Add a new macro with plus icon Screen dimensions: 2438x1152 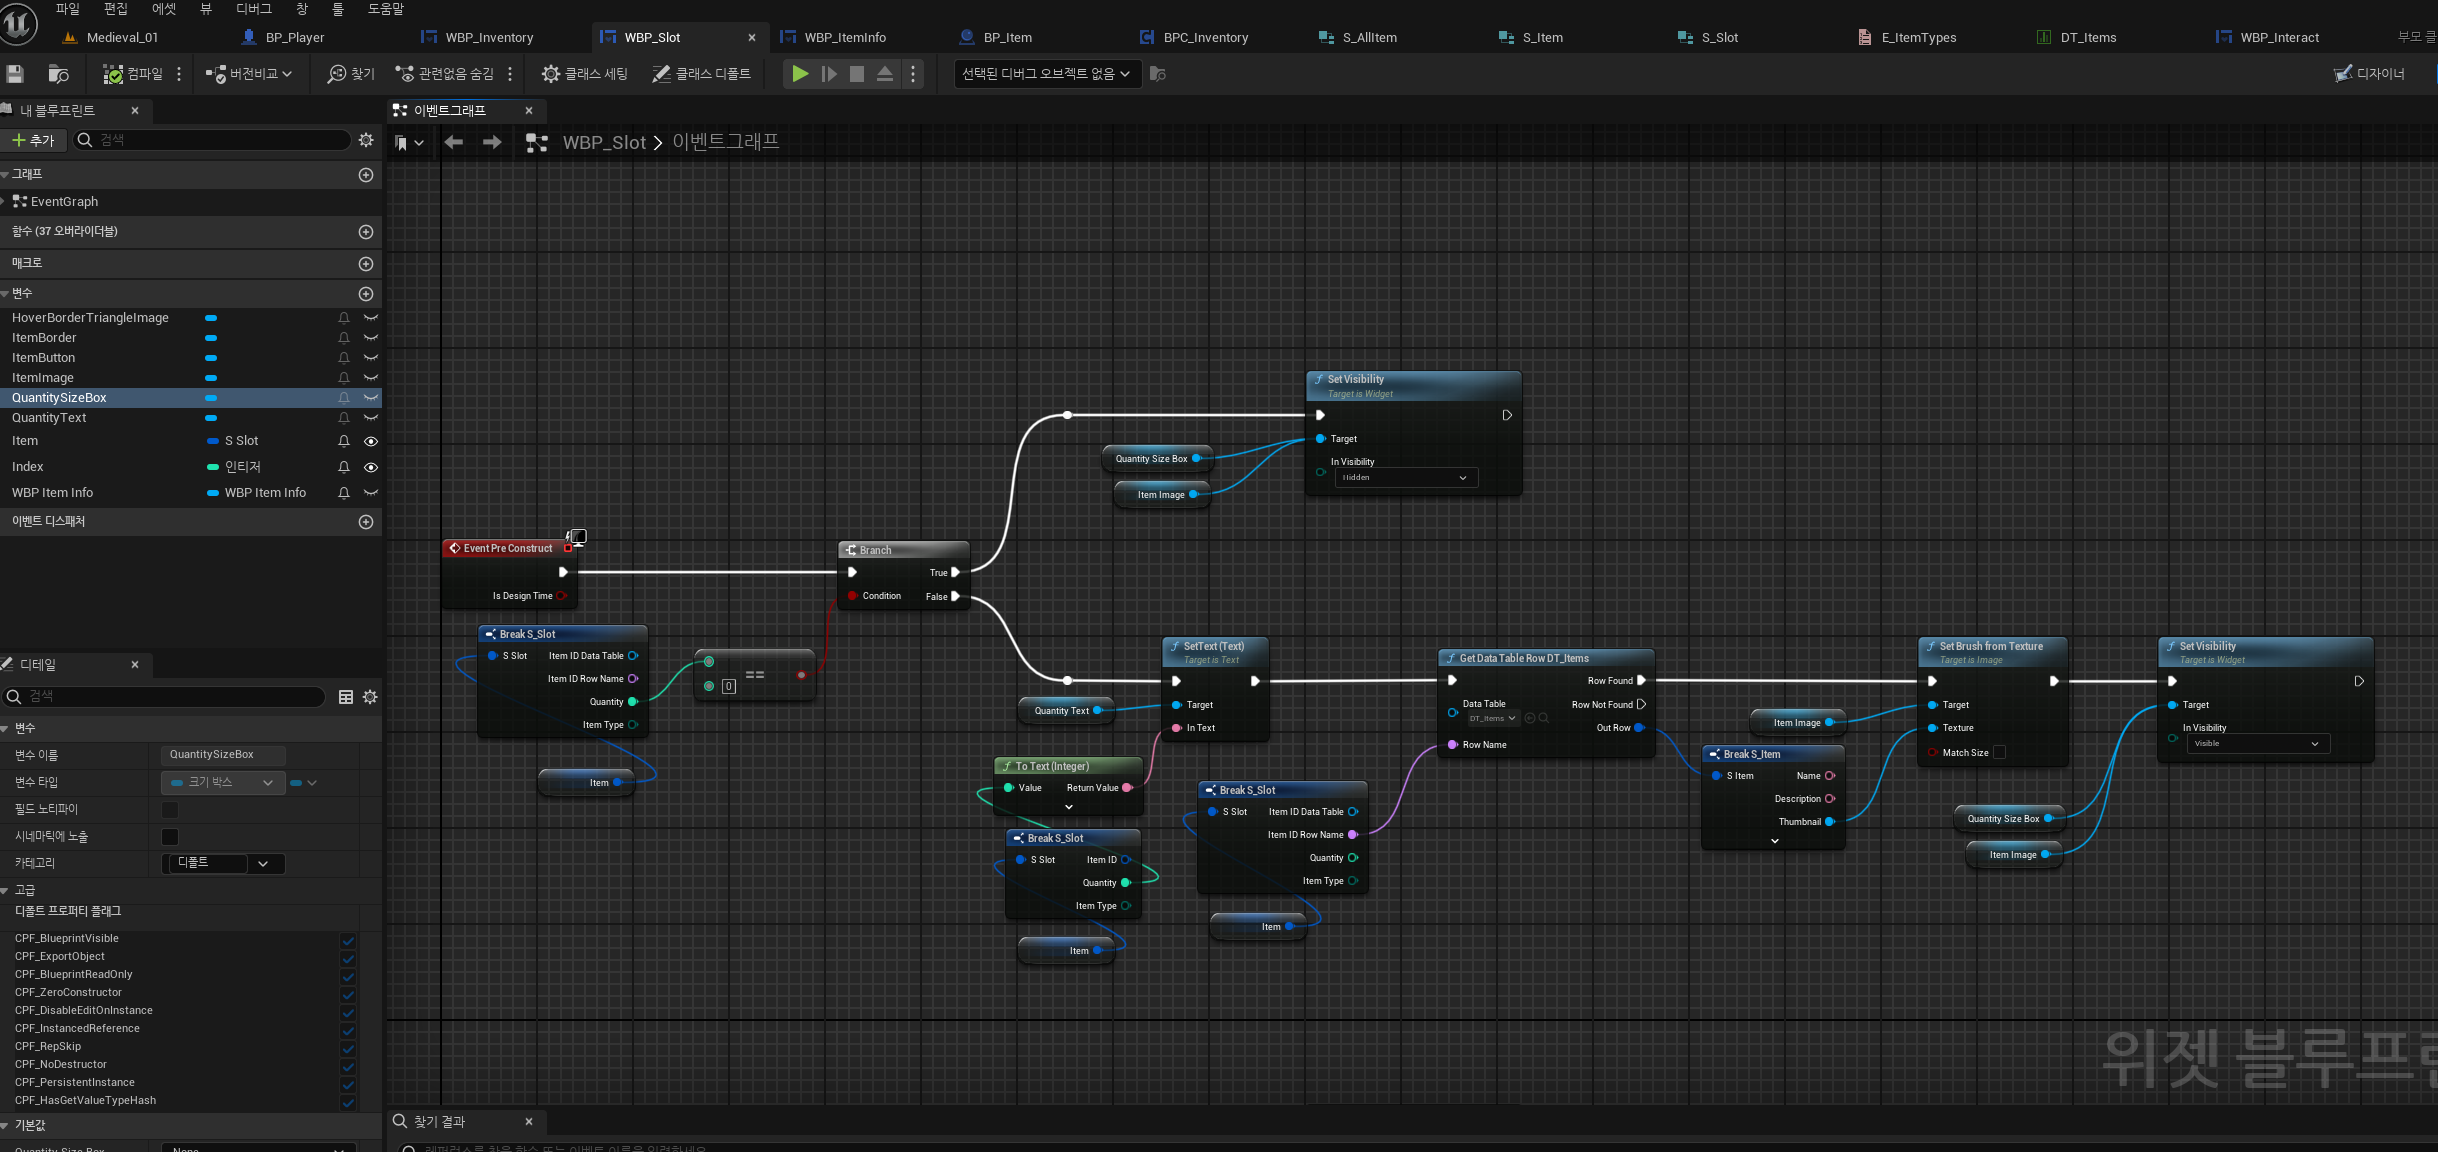[x=366, y=264]
